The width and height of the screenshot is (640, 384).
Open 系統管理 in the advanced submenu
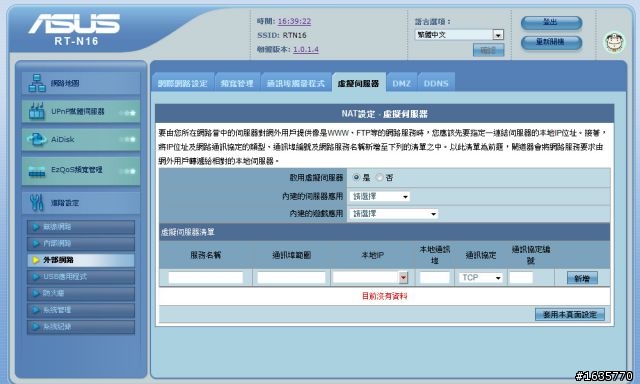pos(81,310)
